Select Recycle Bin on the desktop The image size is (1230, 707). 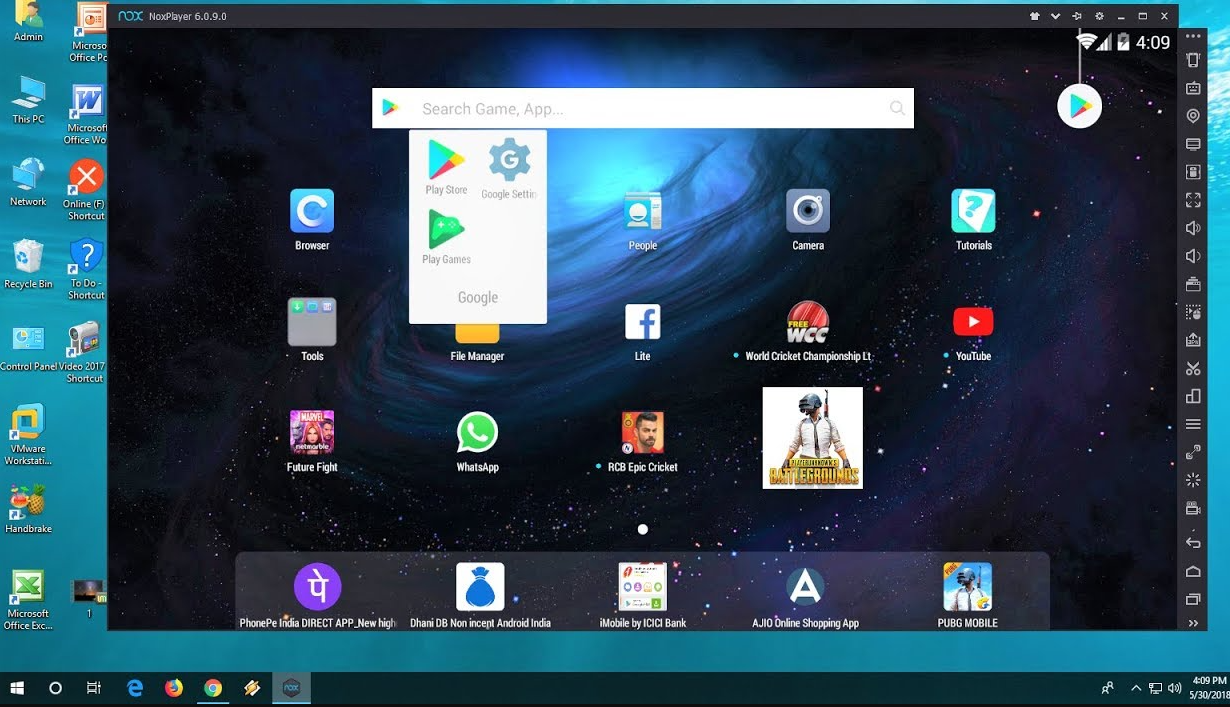click(28, 264)
